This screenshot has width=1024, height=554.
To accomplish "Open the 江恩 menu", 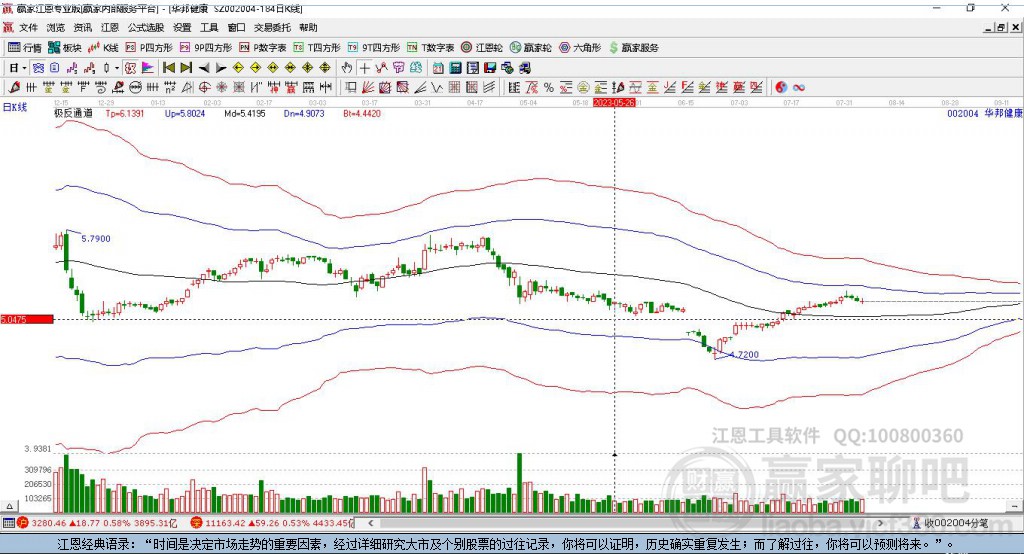I will [110, 27].
